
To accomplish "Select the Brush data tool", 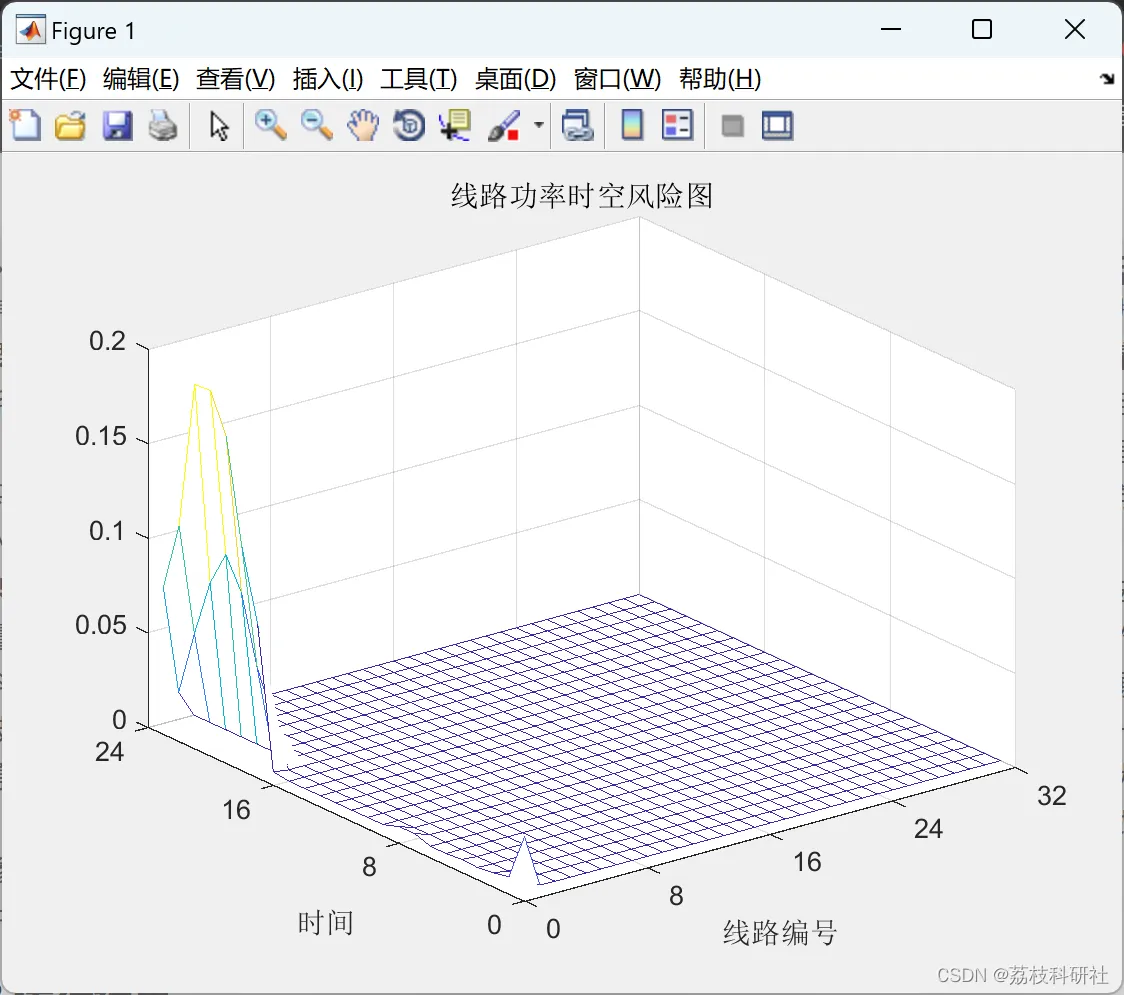I will pos(505,125).
